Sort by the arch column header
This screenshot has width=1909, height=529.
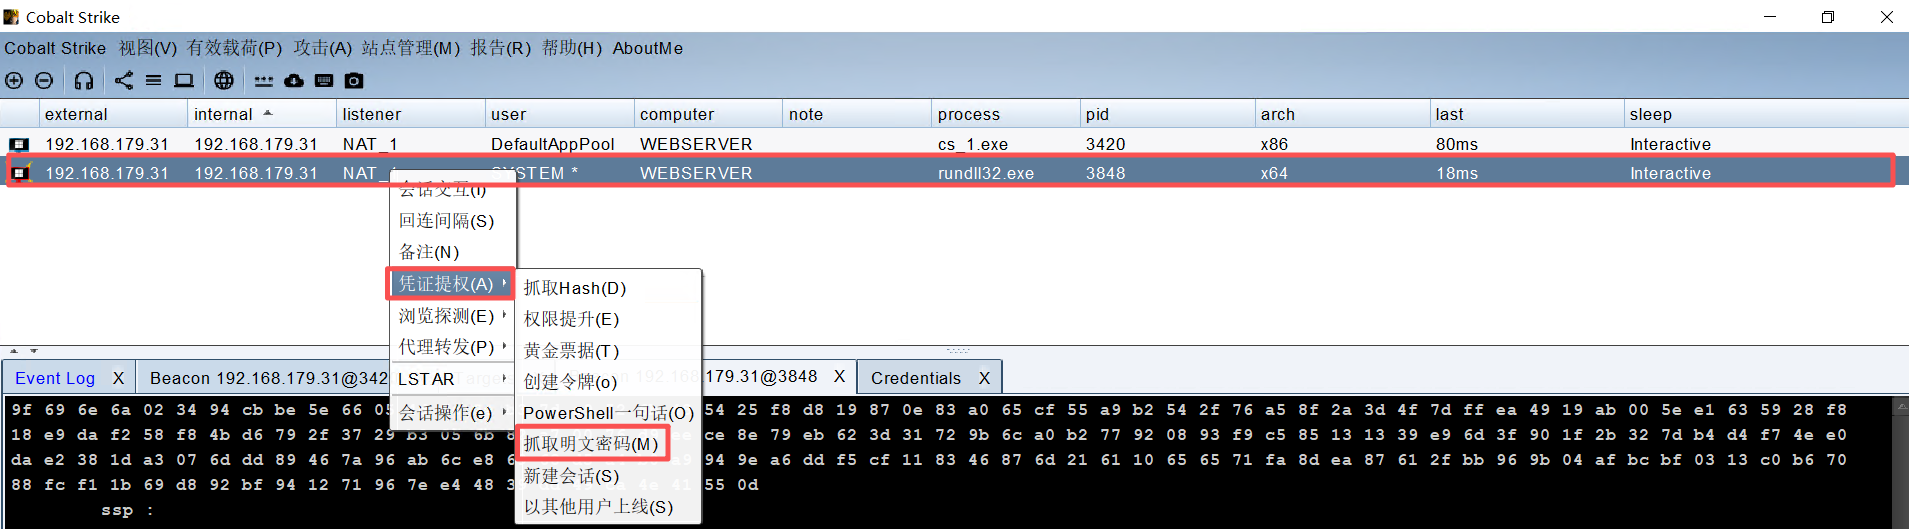1342,114
